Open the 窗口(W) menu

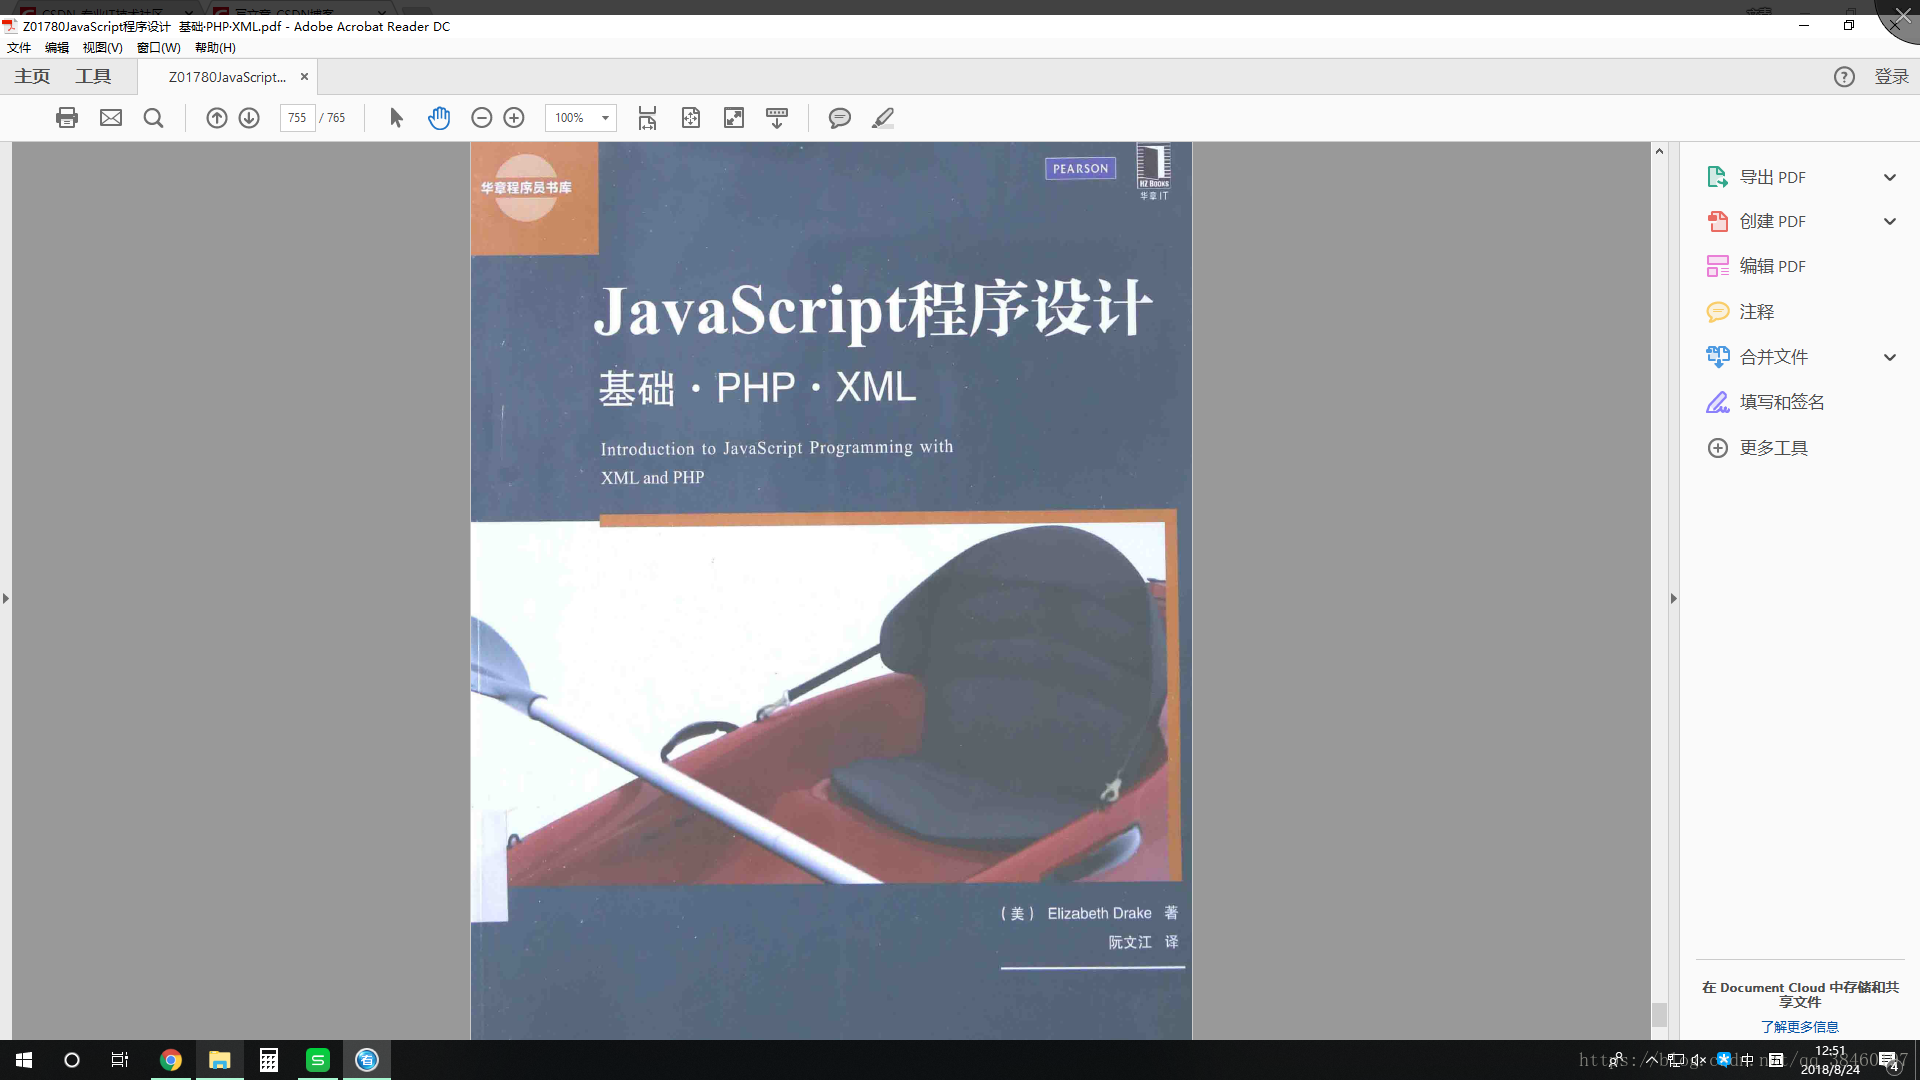pos(159,47)
